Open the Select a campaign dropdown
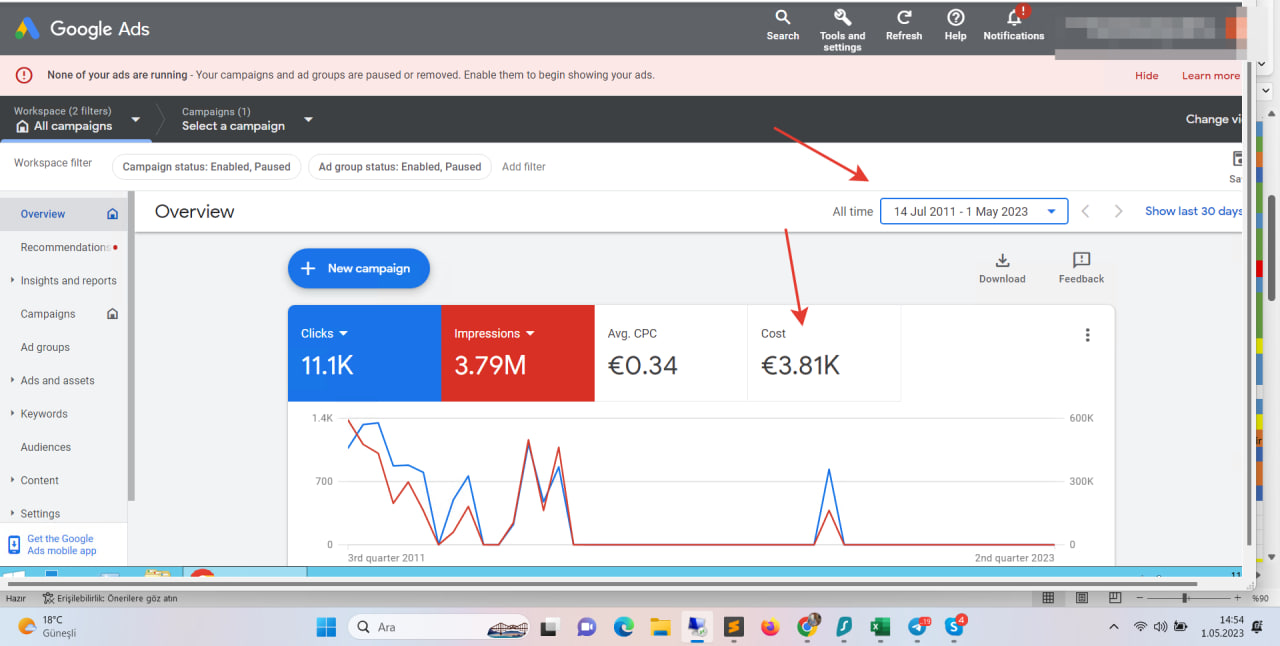Screen dimensions: 1280x646 (247, 119)
